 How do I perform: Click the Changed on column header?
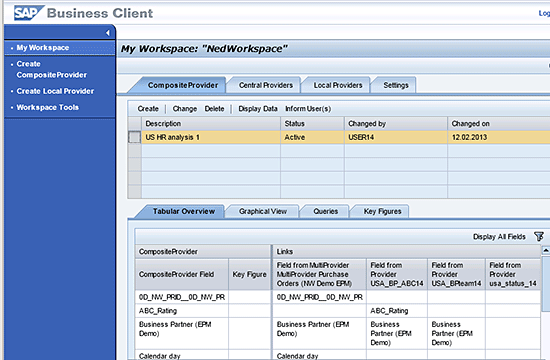[x=499, y=124]
